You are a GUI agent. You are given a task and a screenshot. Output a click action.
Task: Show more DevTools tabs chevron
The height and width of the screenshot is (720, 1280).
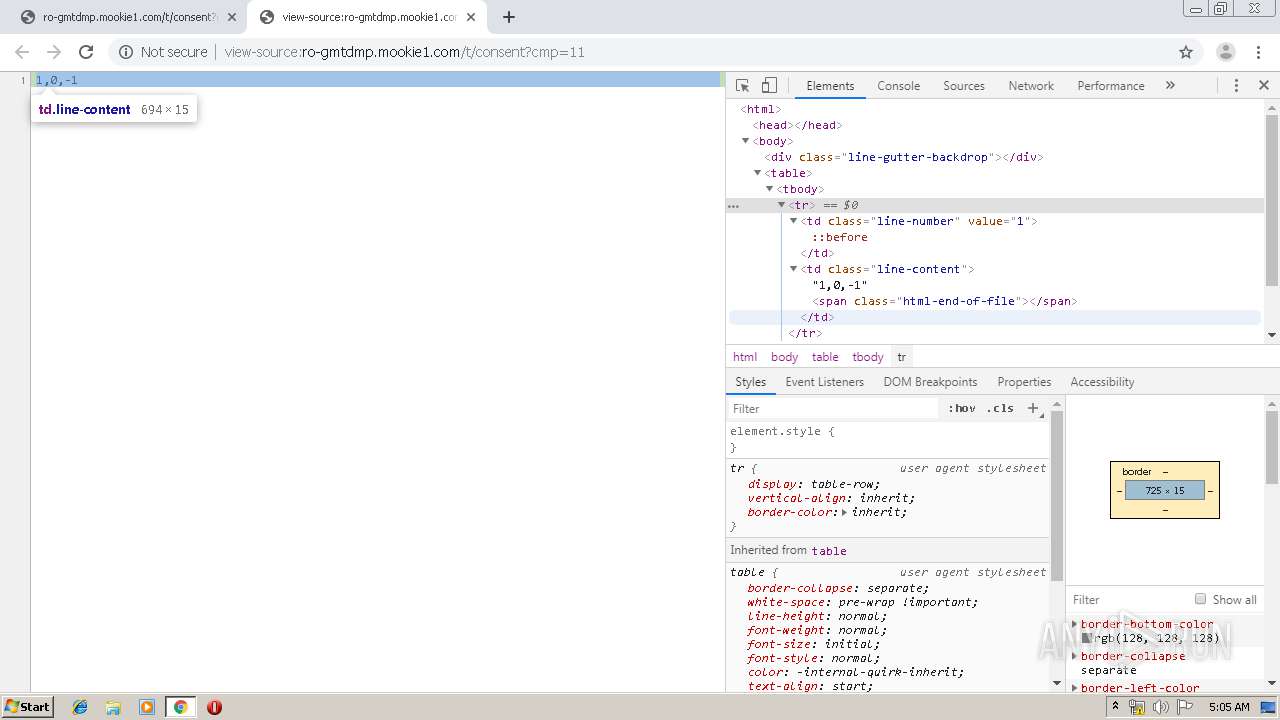(x=1170, y=86)
